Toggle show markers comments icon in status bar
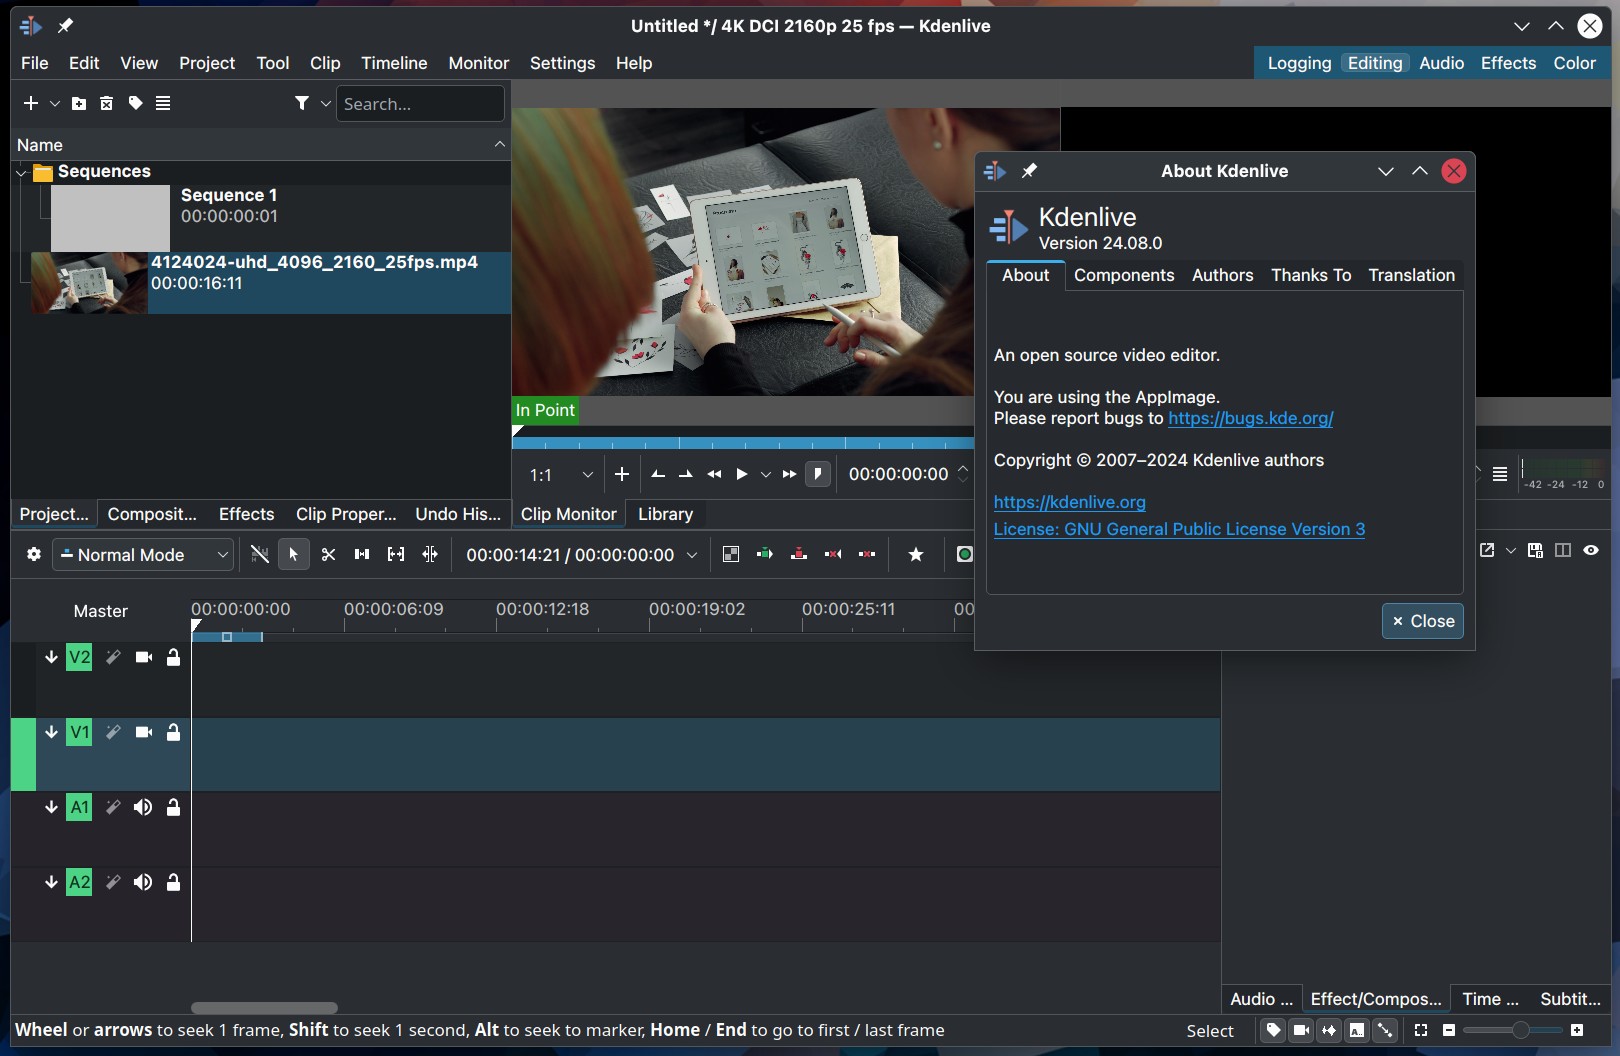This screenshot has width=1620, height=1056. 1357,1030
